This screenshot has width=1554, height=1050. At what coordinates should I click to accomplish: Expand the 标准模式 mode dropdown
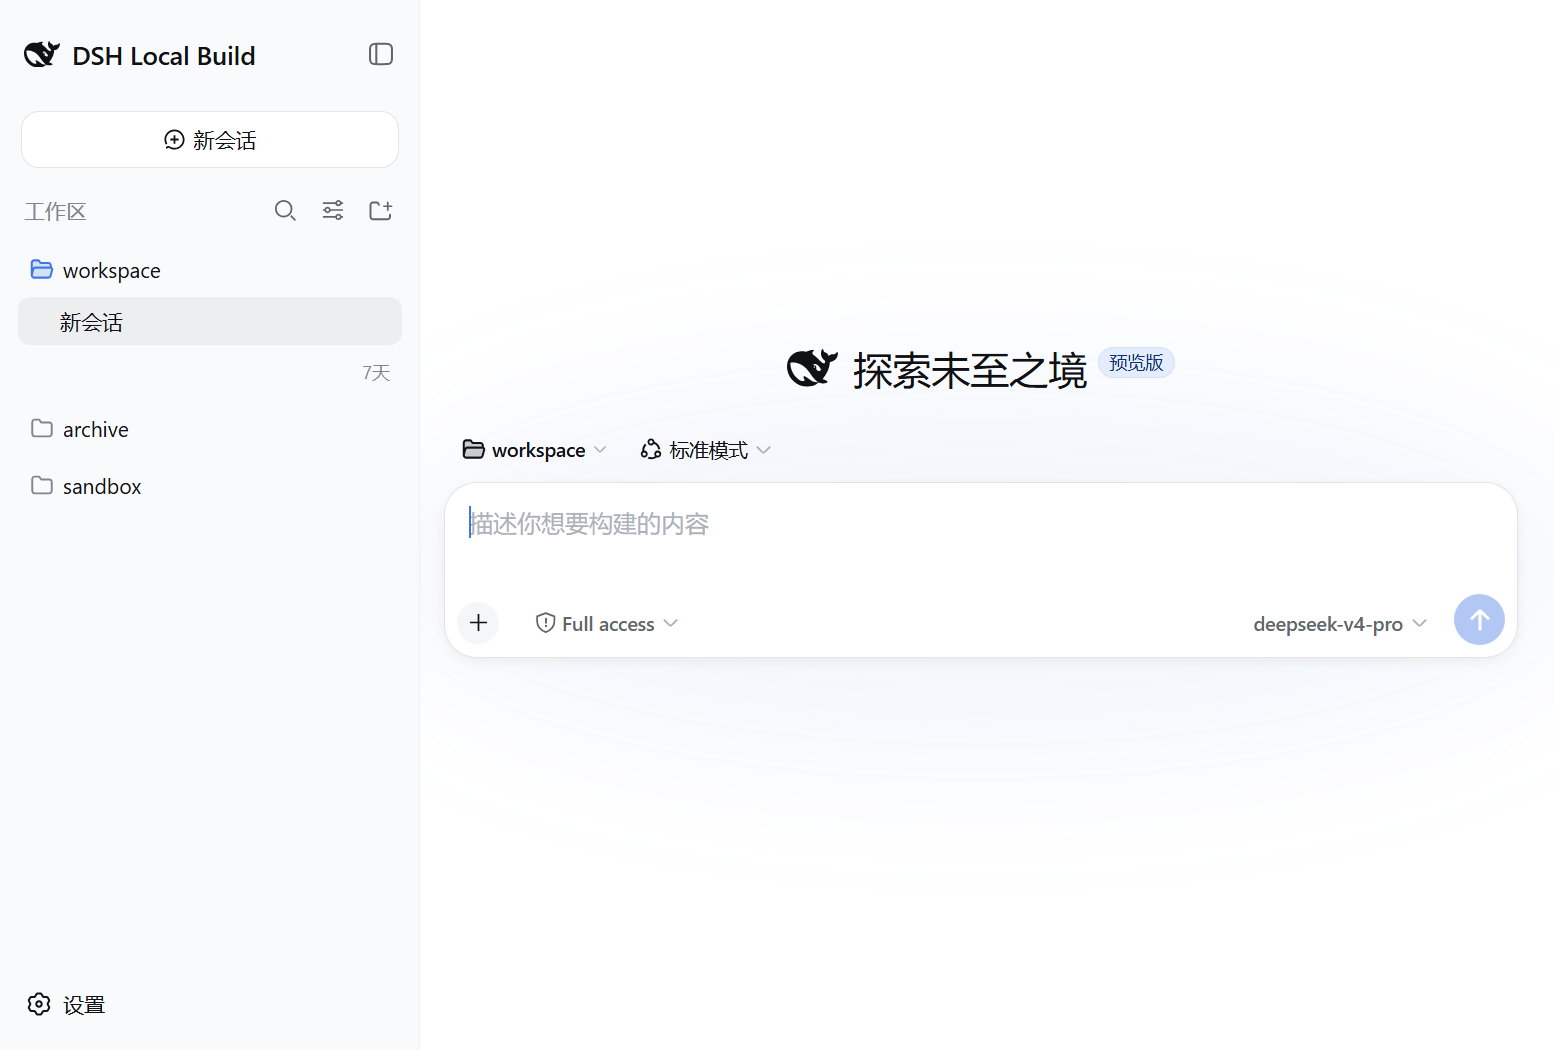tap(706, 450)
